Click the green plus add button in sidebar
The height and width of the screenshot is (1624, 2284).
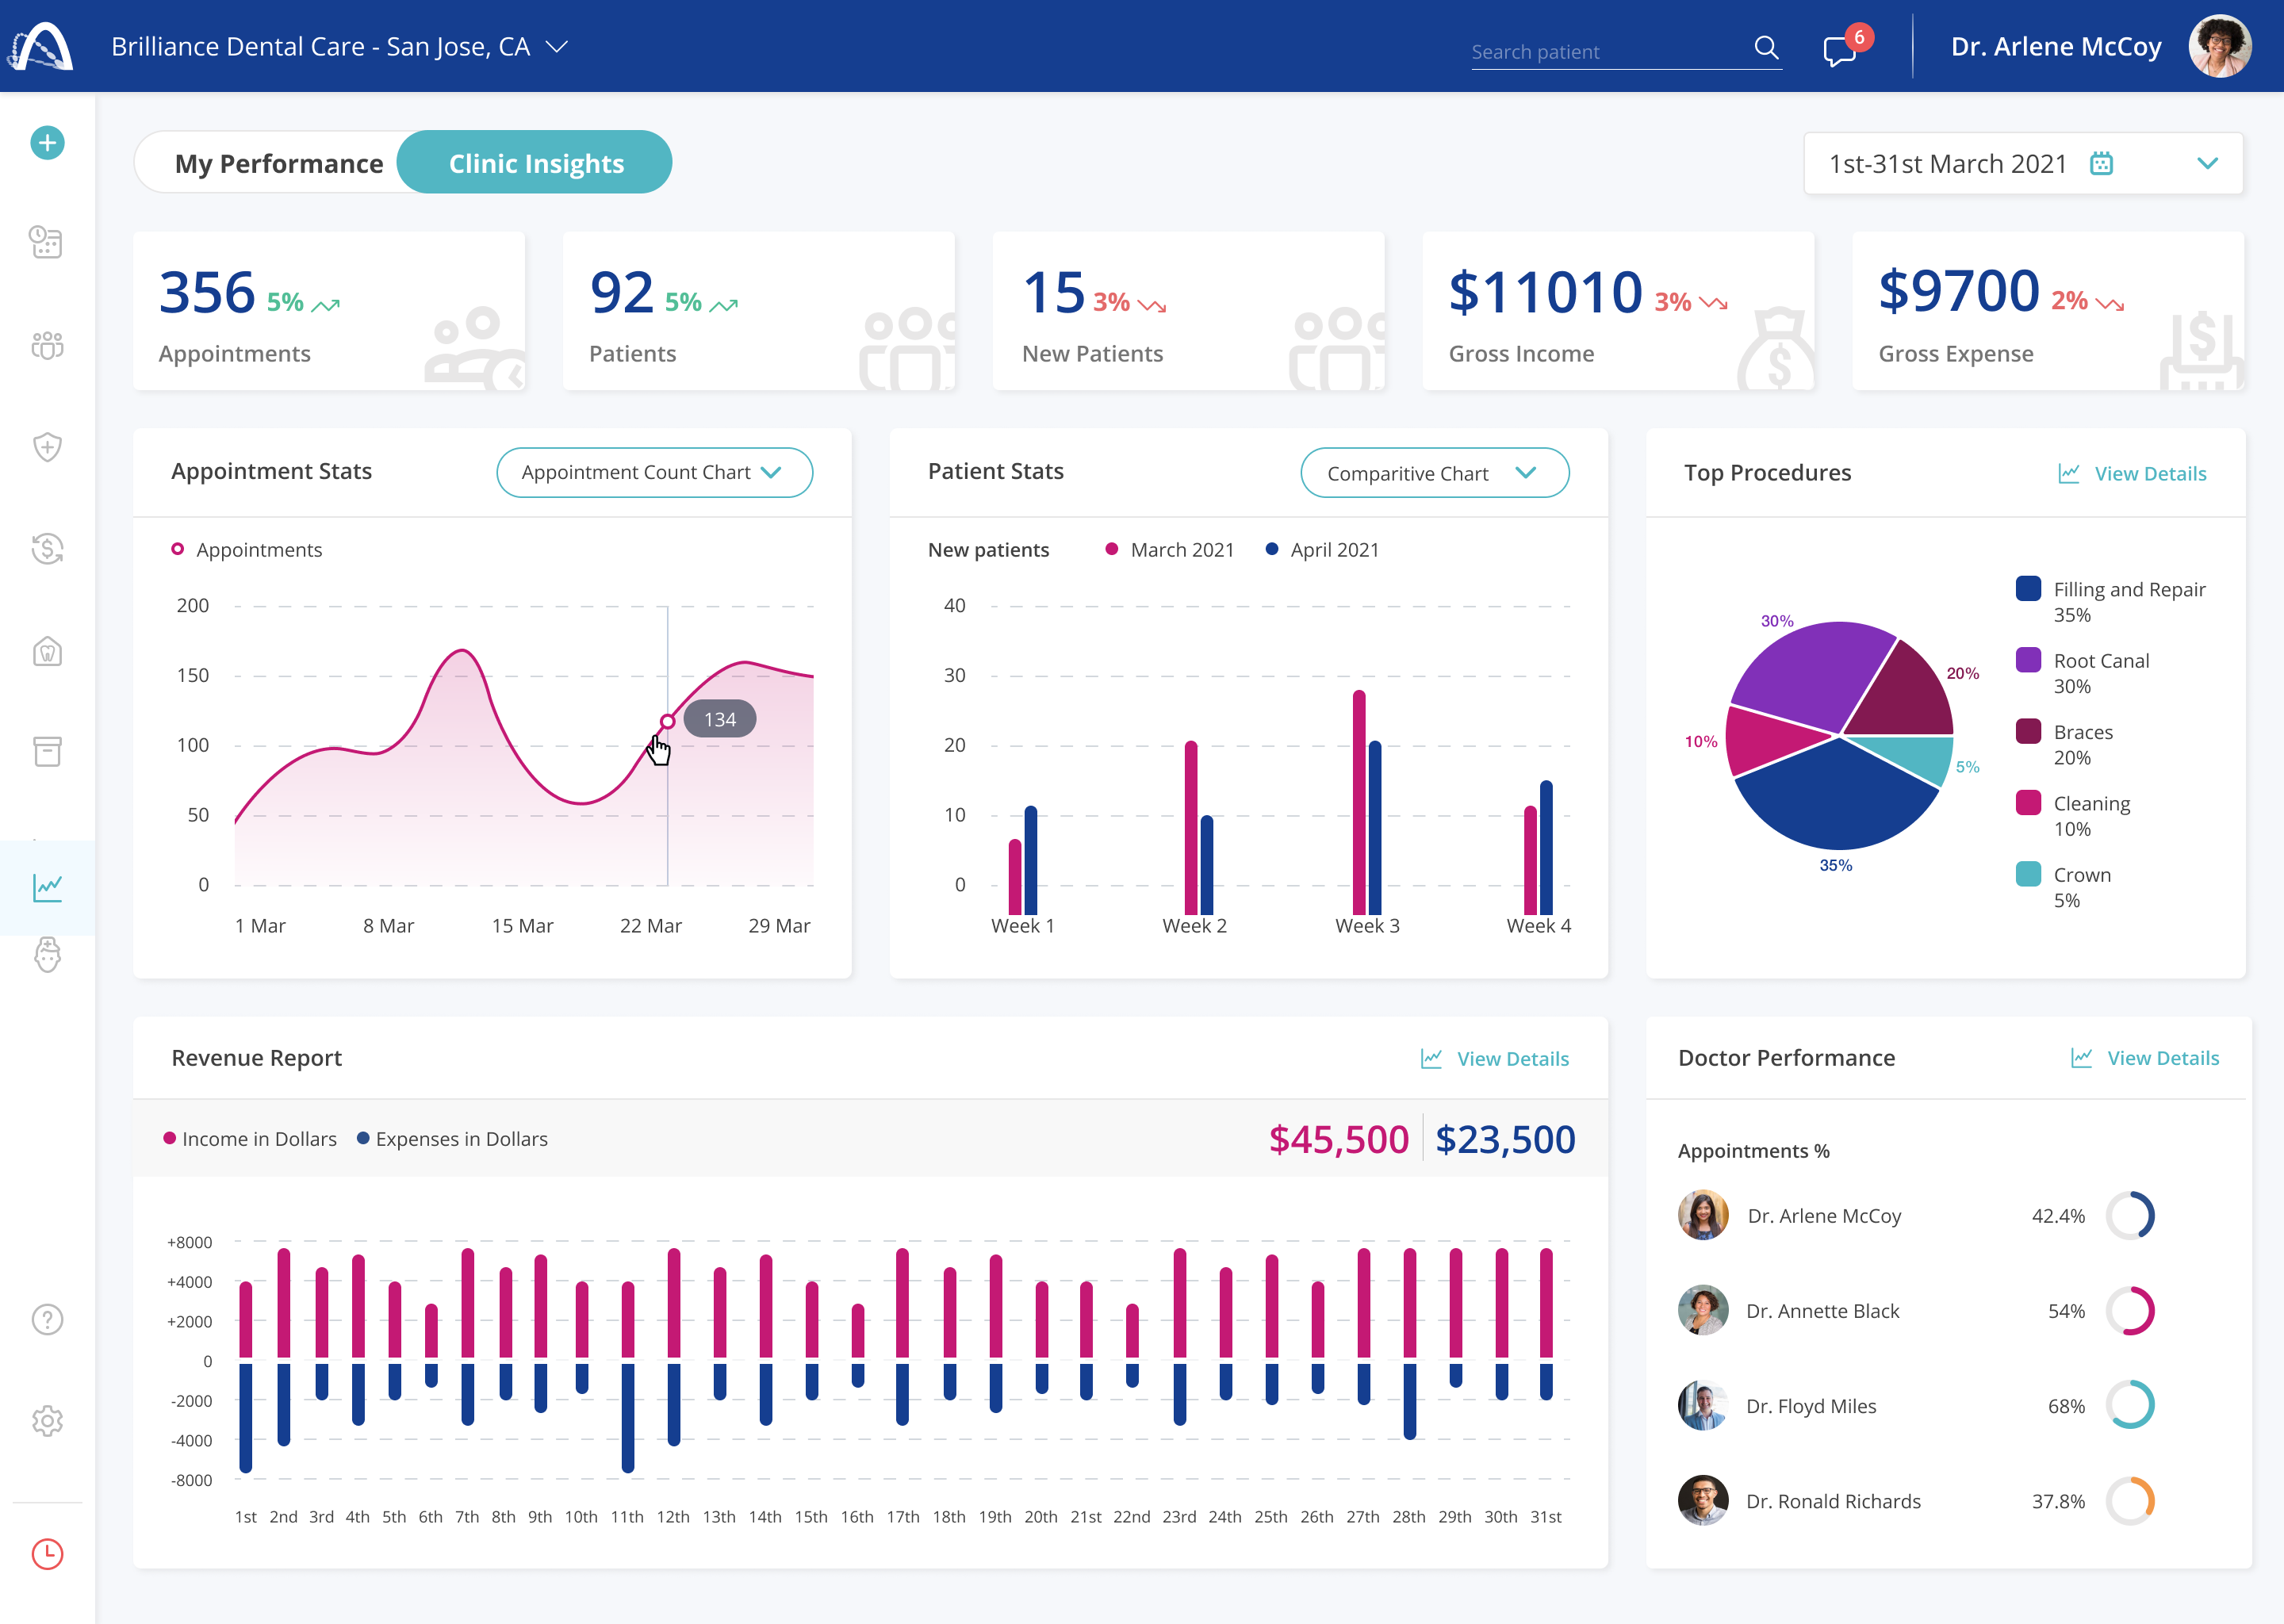click(x=47, y=143)
